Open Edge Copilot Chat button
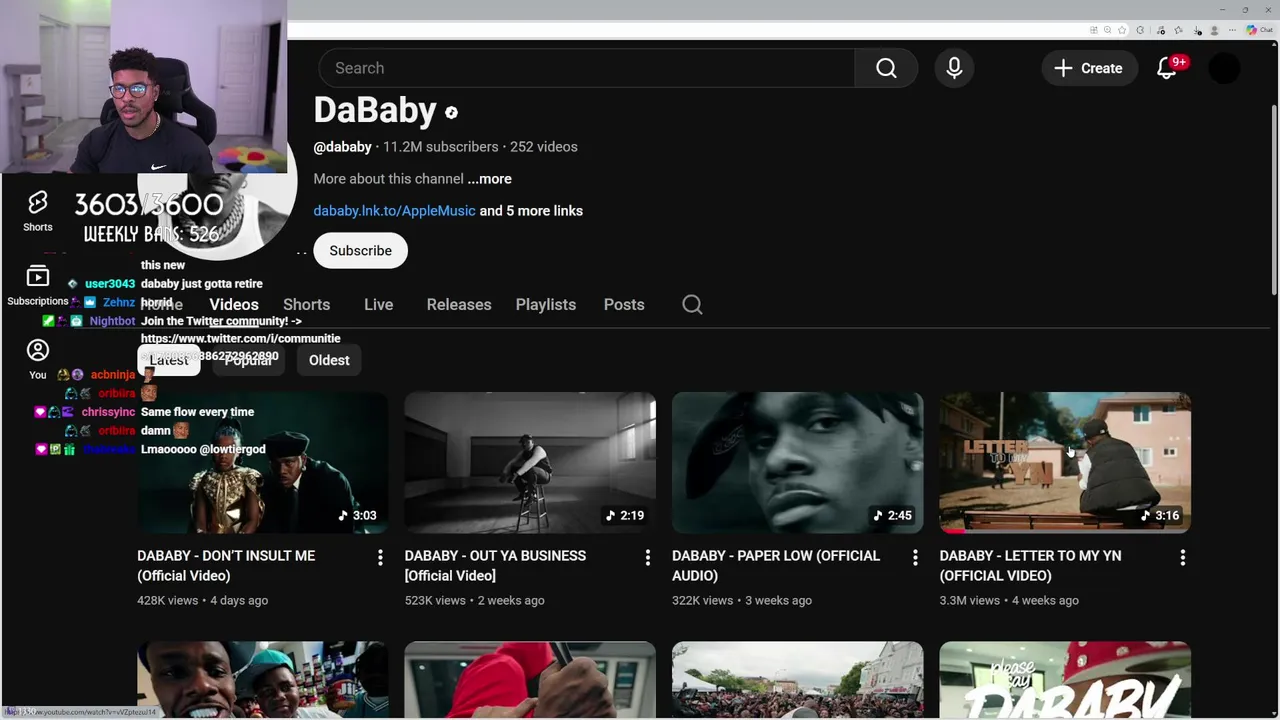This screenshot has height=720, width=1280. coord(1259,30)
